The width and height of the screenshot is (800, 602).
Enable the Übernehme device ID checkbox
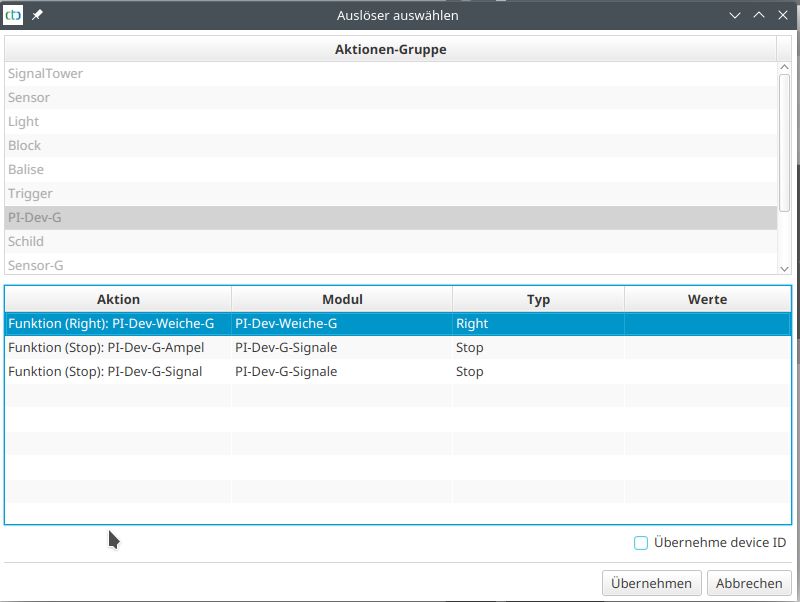(640, 542)
